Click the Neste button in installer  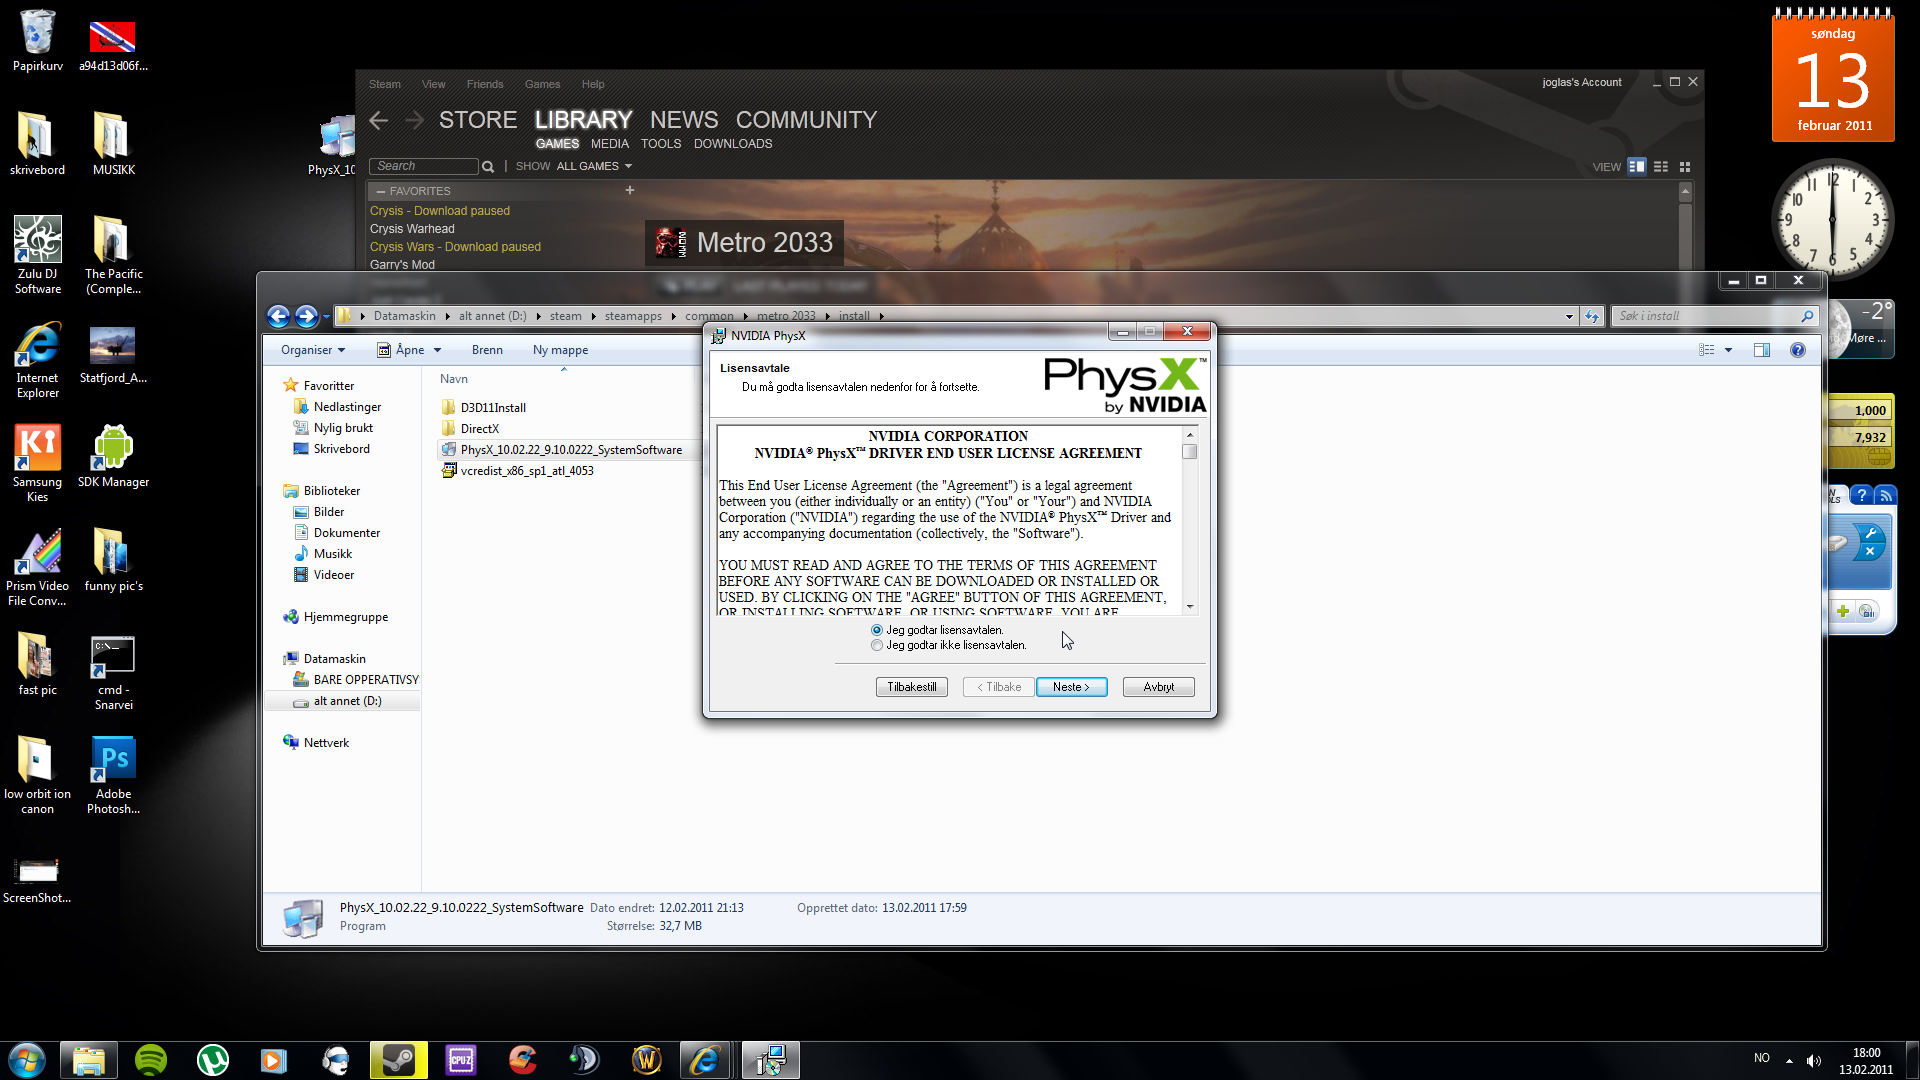[x=1071, y=687]
